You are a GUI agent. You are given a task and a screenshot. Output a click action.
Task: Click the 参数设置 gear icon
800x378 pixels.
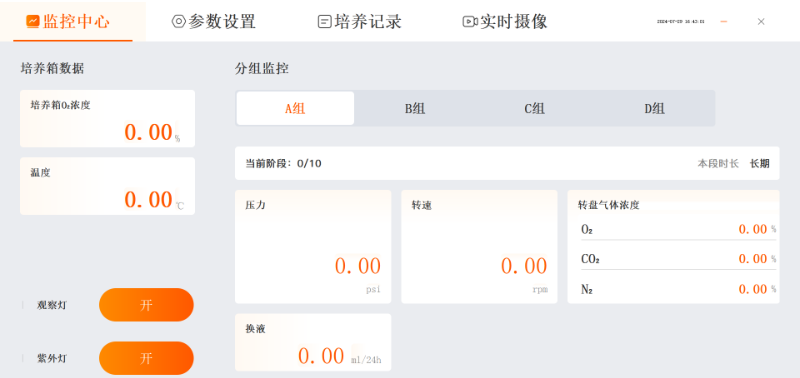[x=179, y=21]
